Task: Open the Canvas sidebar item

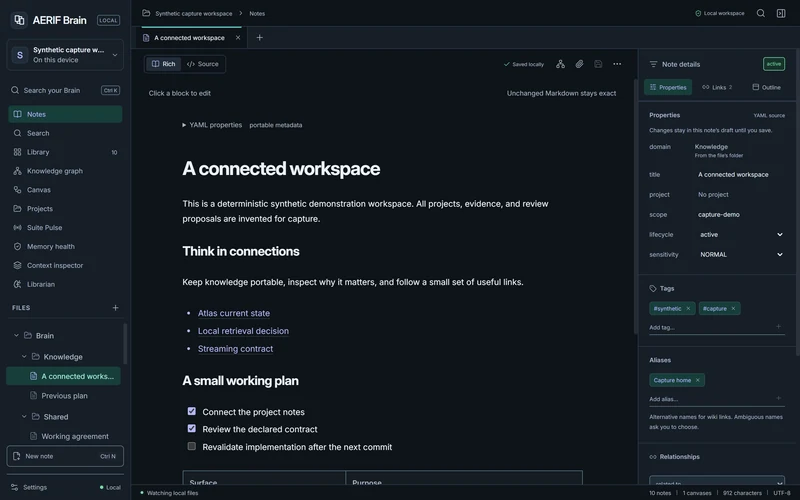Action: click(65, 190)
